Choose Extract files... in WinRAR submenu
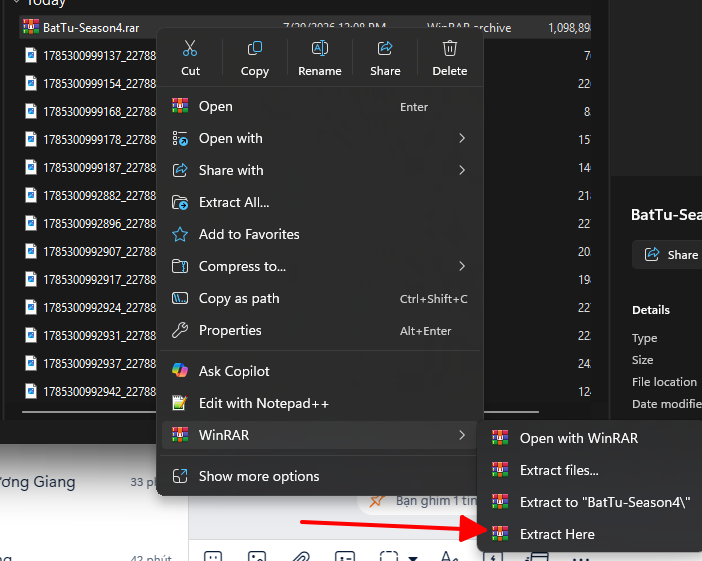702x561 pixels. click(591, 470)
